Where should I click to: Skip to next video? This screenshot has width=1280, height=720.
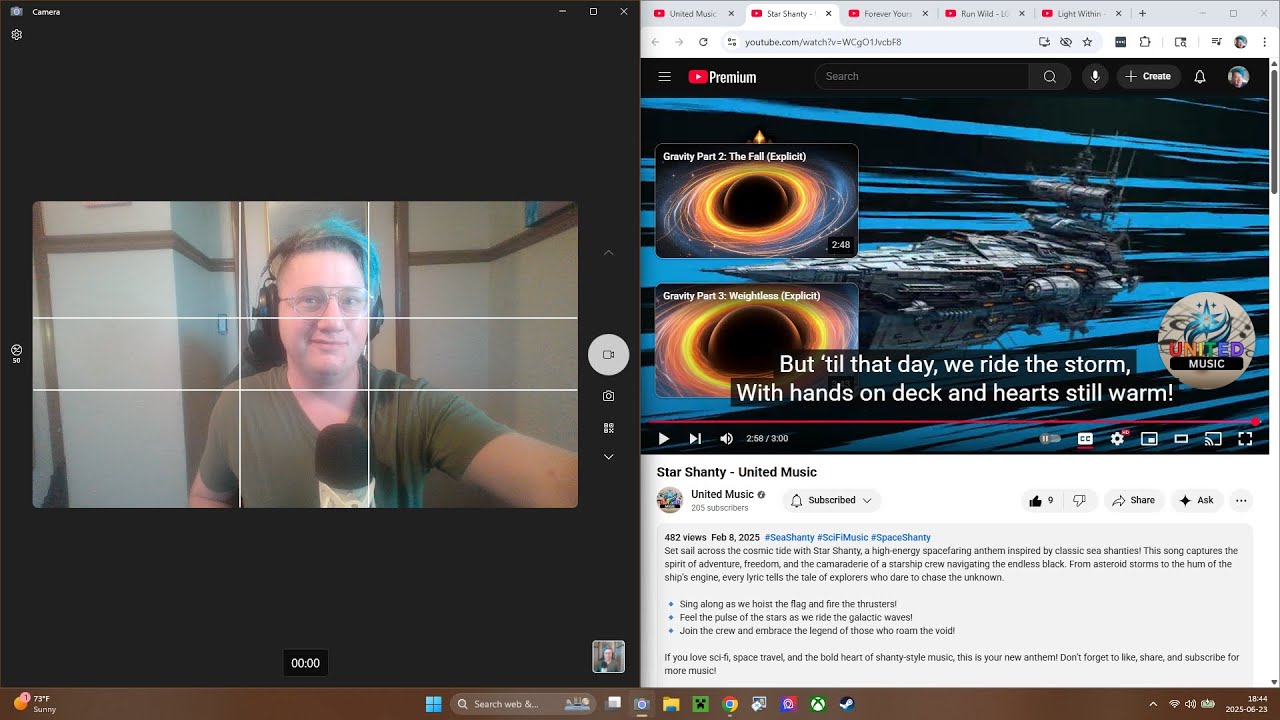tap(695, 438)
